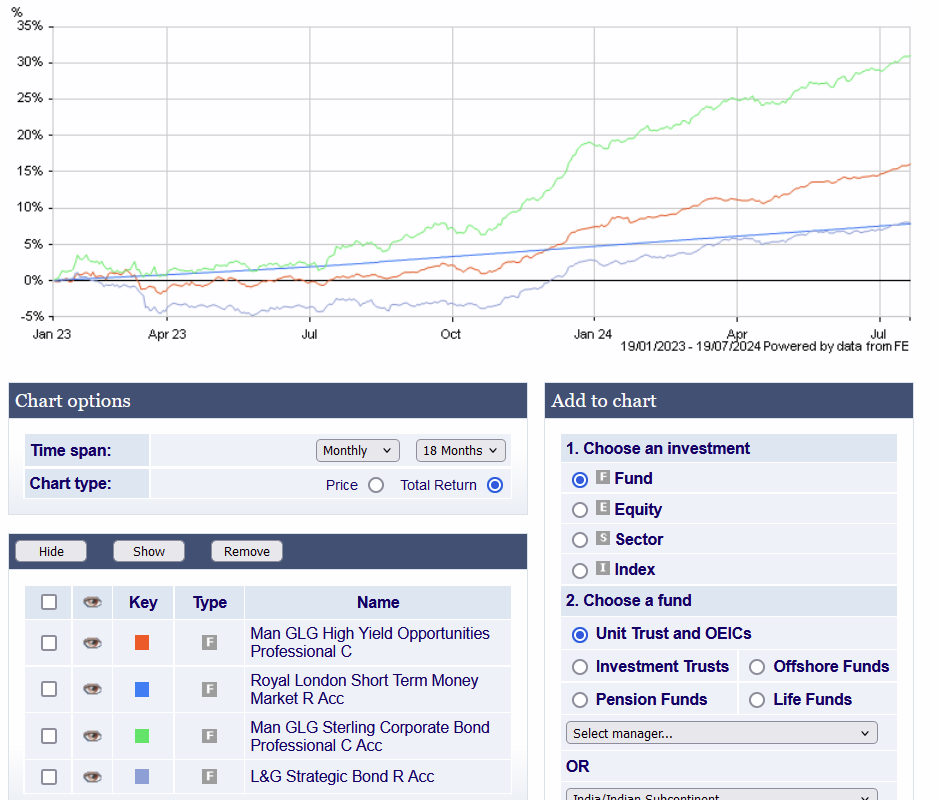
Task: Select the Offshore Funds radio option
Action: click(757, 667)
